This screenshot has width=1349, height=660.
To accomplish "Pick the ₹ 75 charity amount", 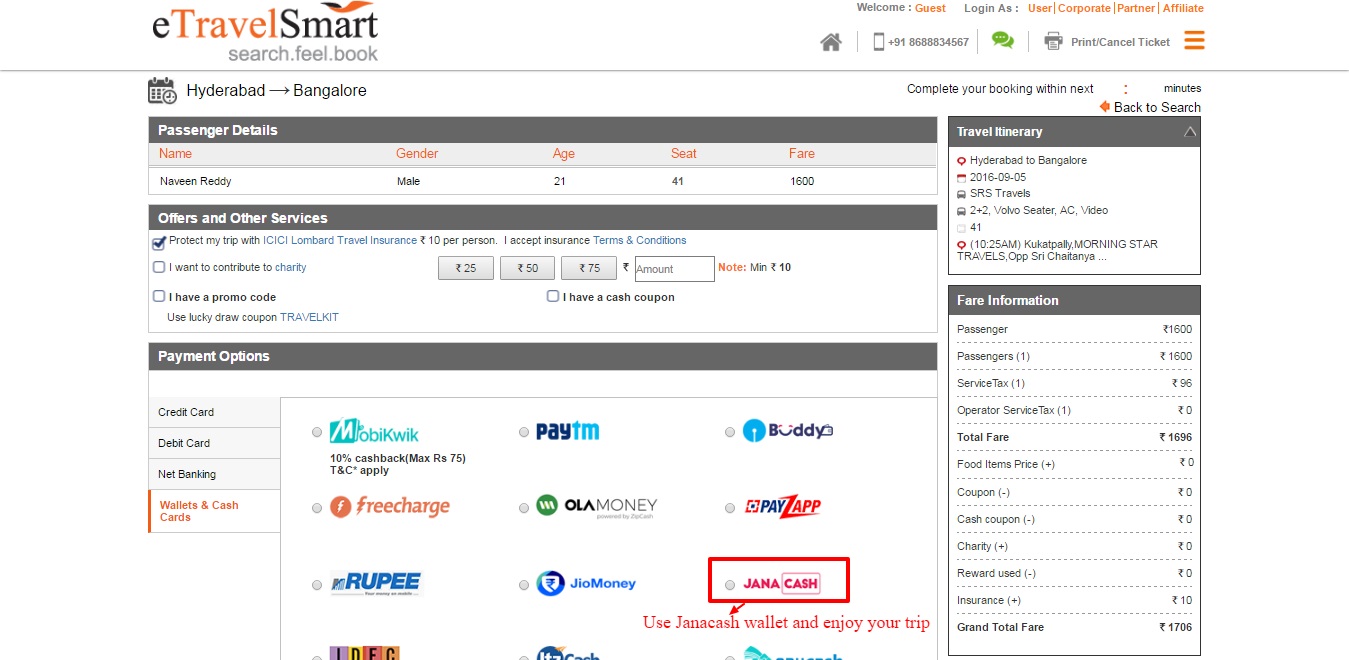I will click(588, 268).
